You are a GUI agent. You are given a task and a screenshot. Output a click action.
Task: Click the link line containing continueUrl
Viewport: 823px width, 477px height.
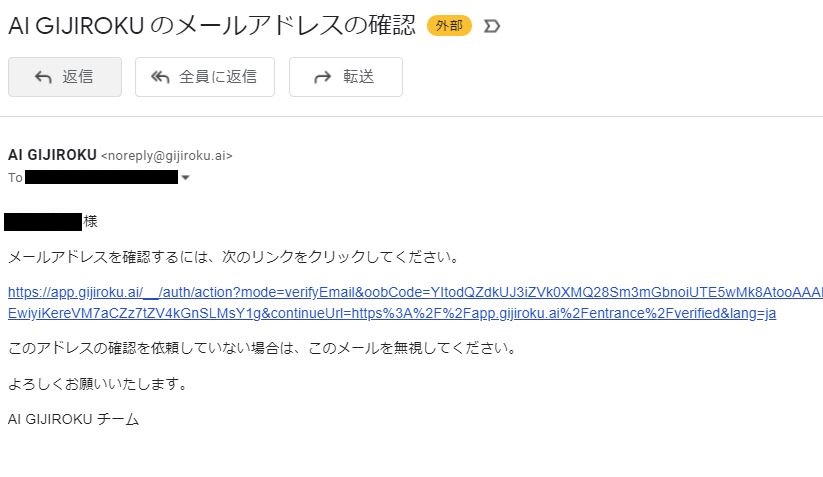[x=392, y=313]
